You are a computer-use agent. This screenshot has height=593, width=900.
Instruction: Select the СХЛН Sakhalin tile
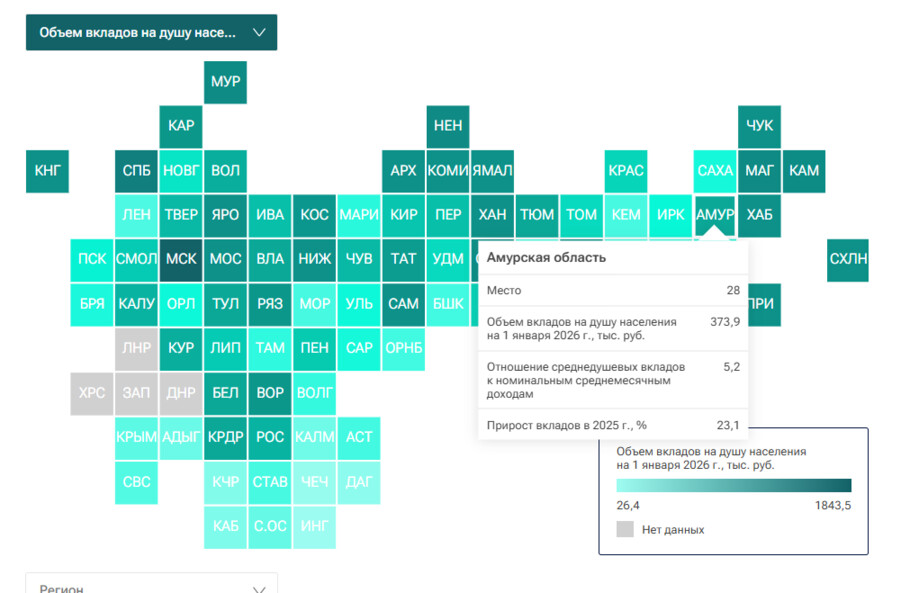848,259
